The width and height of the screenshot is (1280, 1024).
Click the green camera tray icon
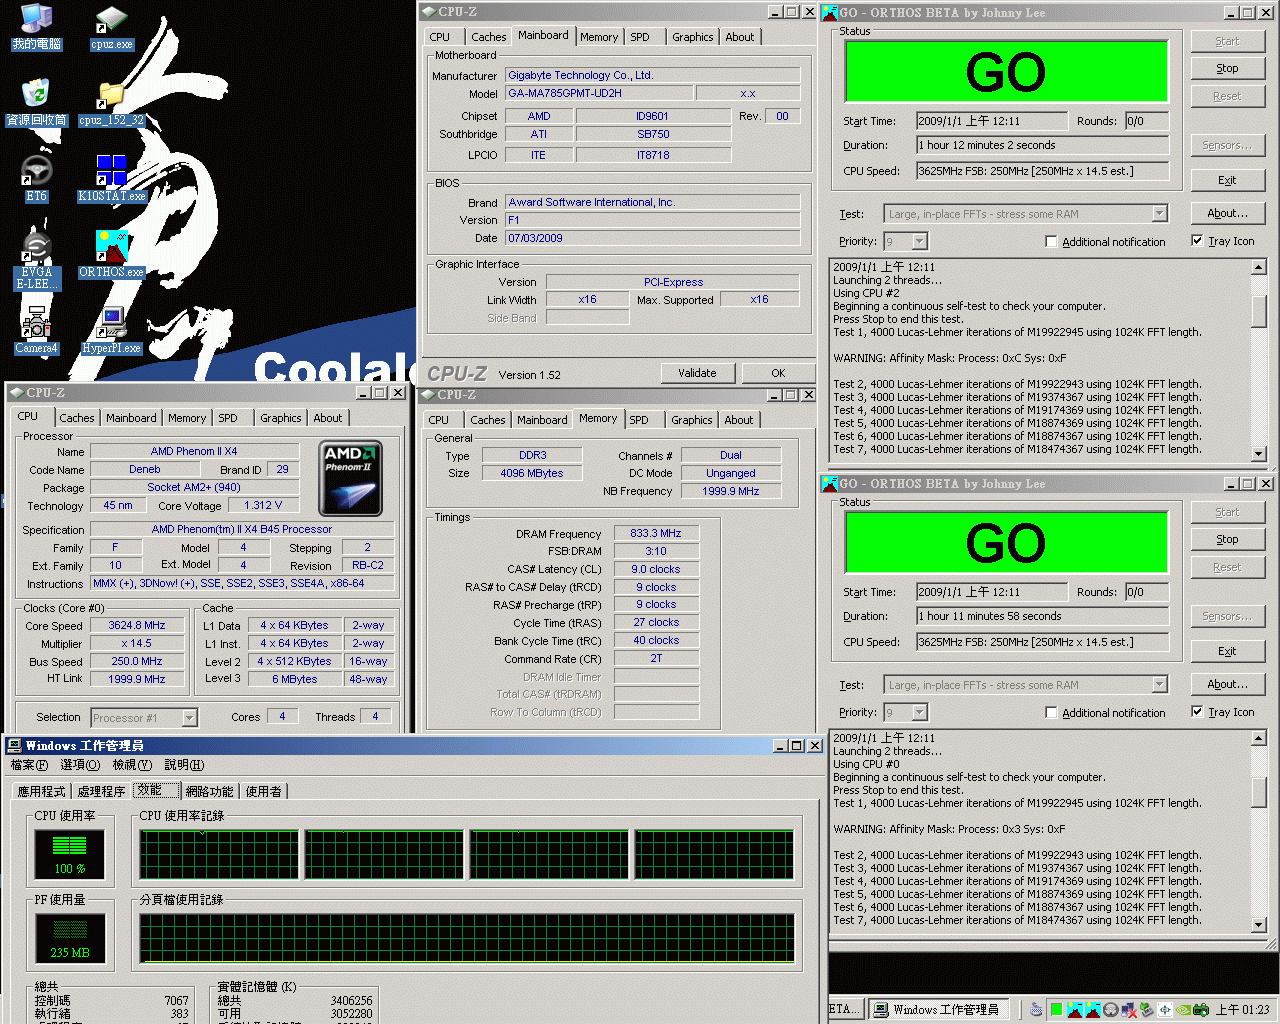(x=1201, y=1009)
